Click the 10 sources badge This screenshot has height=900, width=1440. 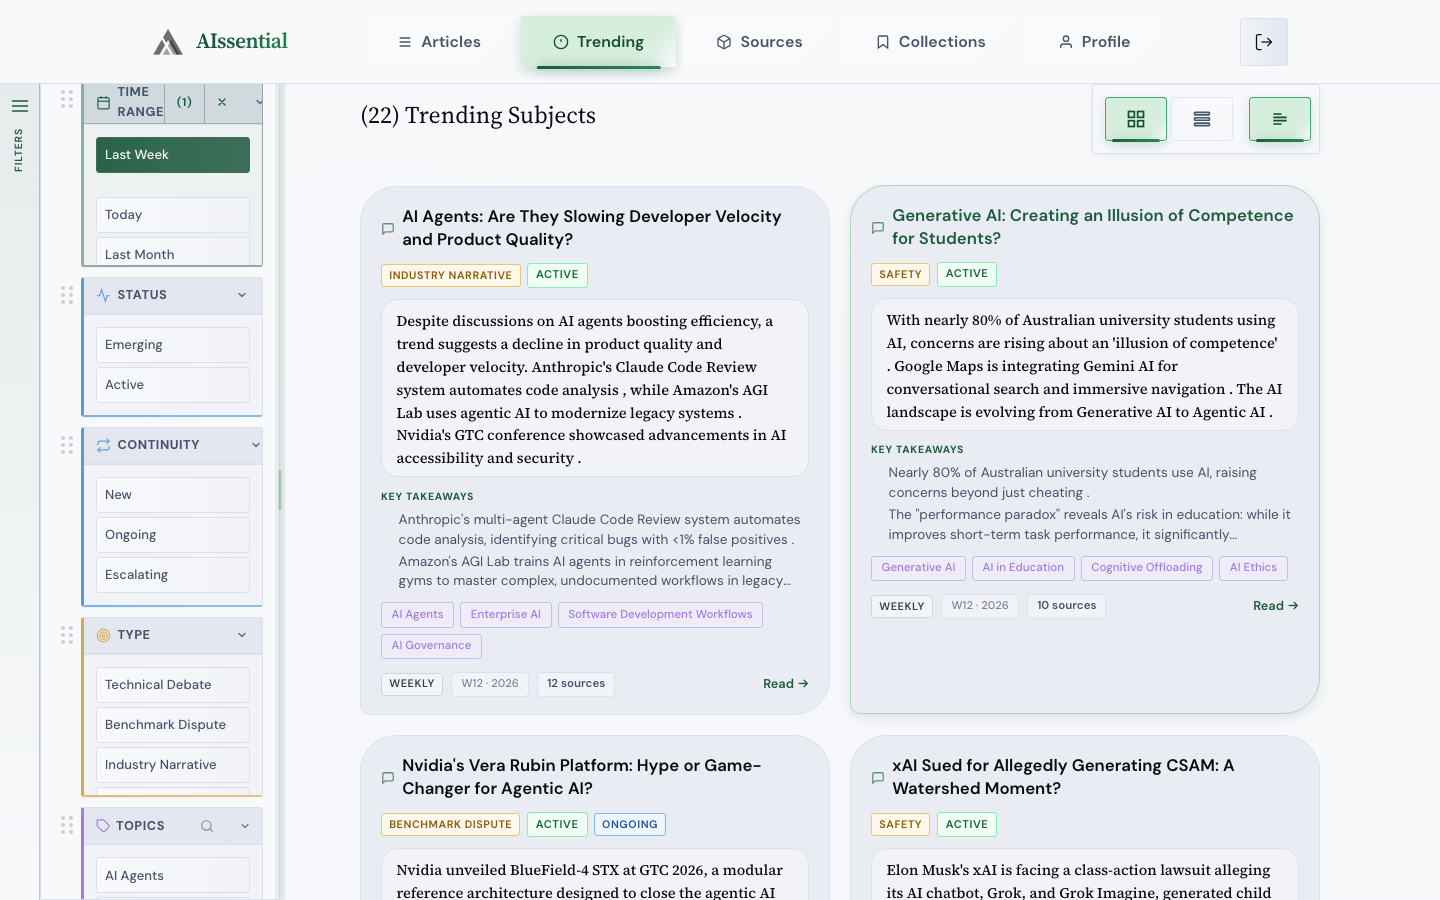1066,606
